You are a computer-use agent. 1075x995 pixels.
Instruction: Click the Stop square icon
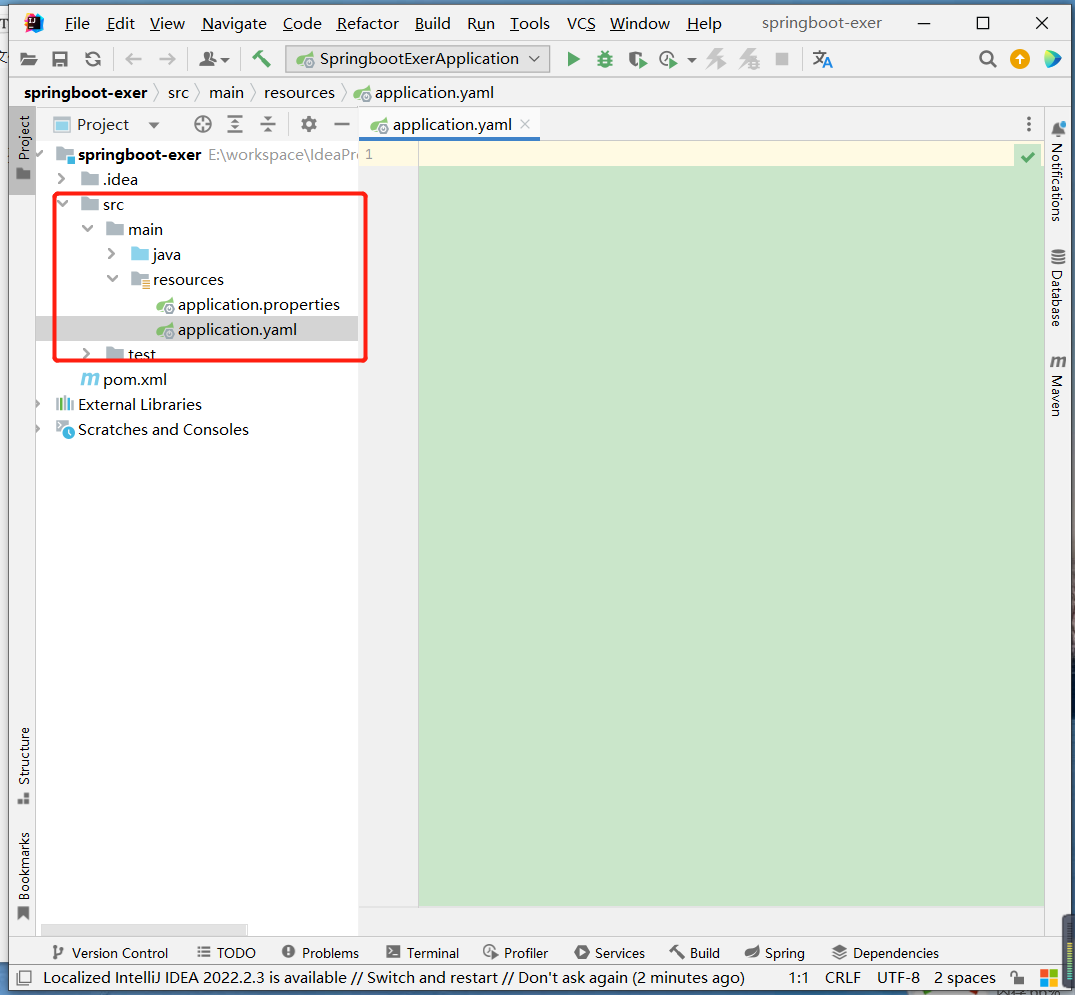tap(782, 60)
